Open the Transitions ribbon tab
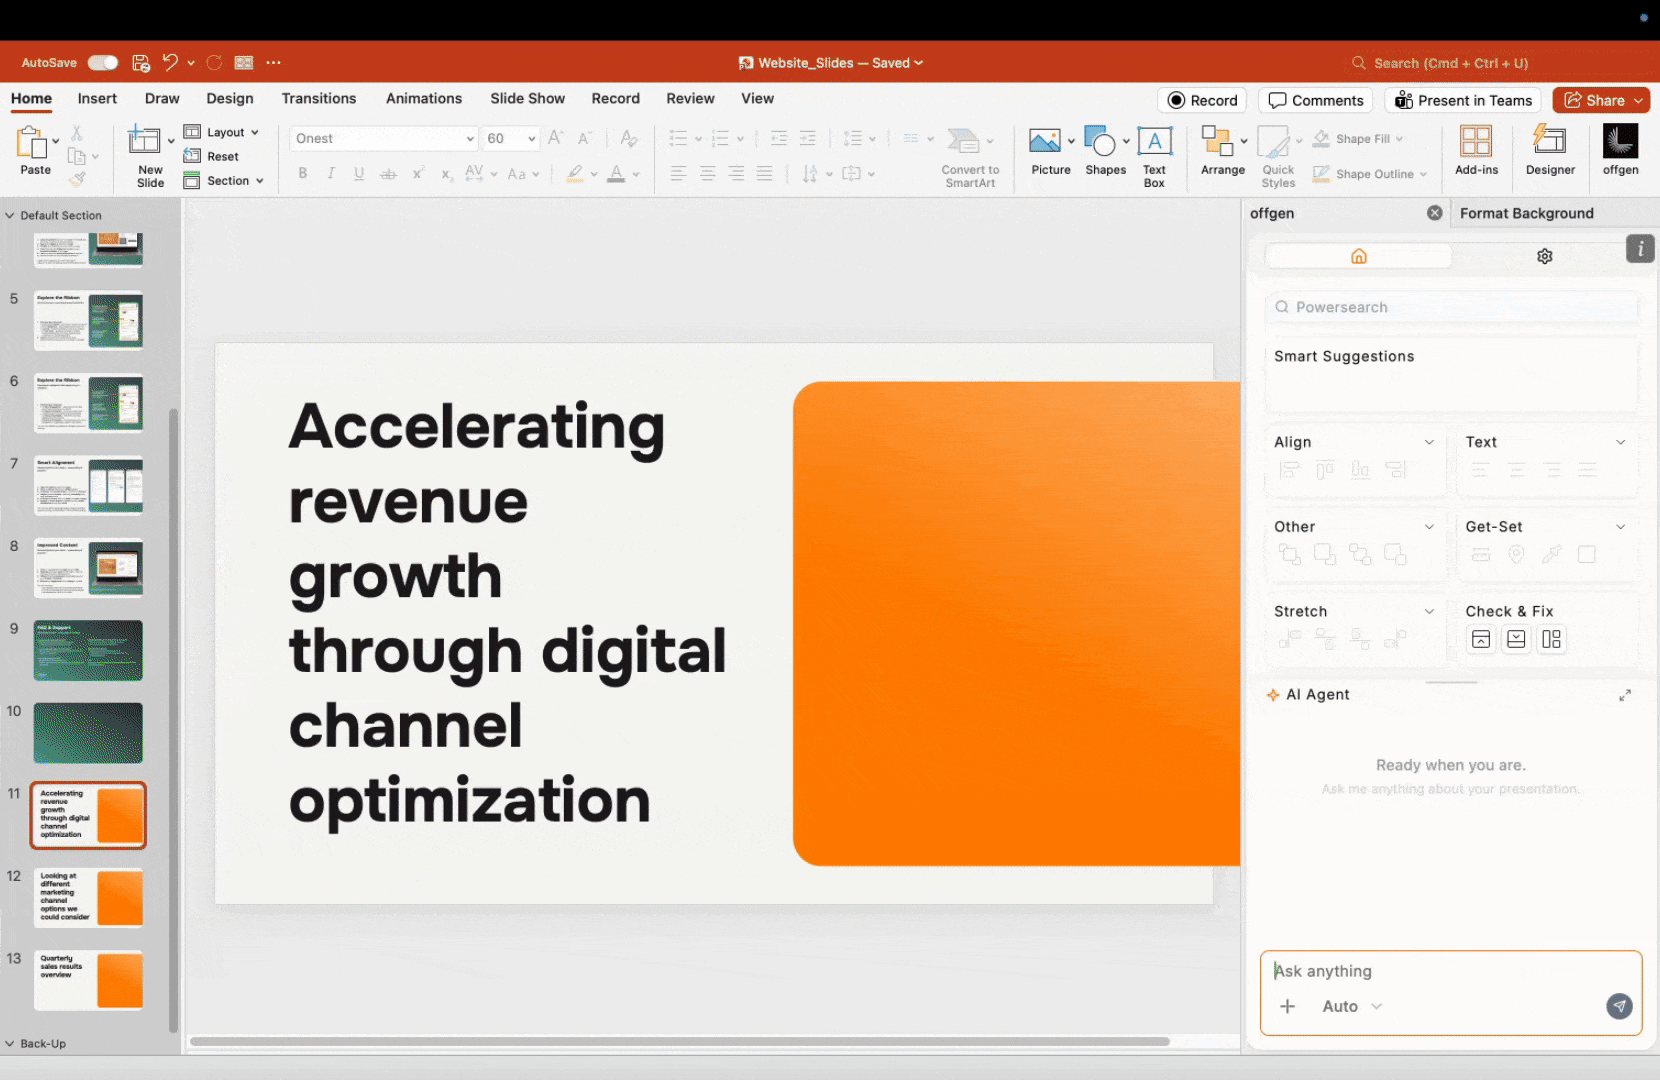The height and width of the screenshot is (1080, 1660). 318,98
